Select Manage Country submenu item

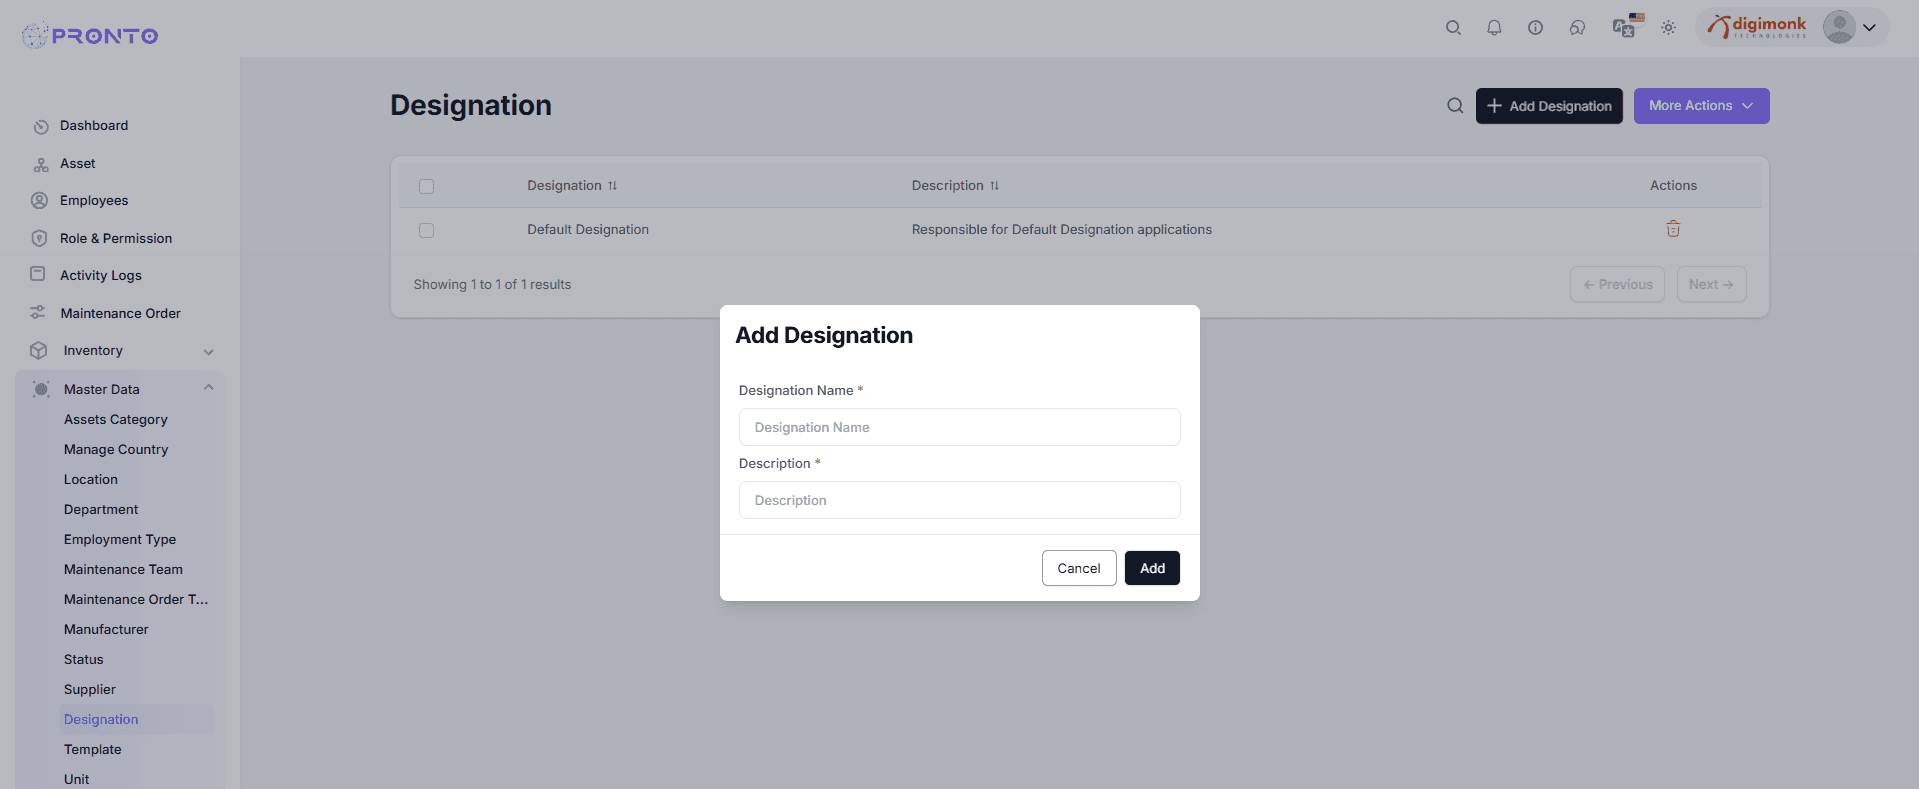point(116,450)
